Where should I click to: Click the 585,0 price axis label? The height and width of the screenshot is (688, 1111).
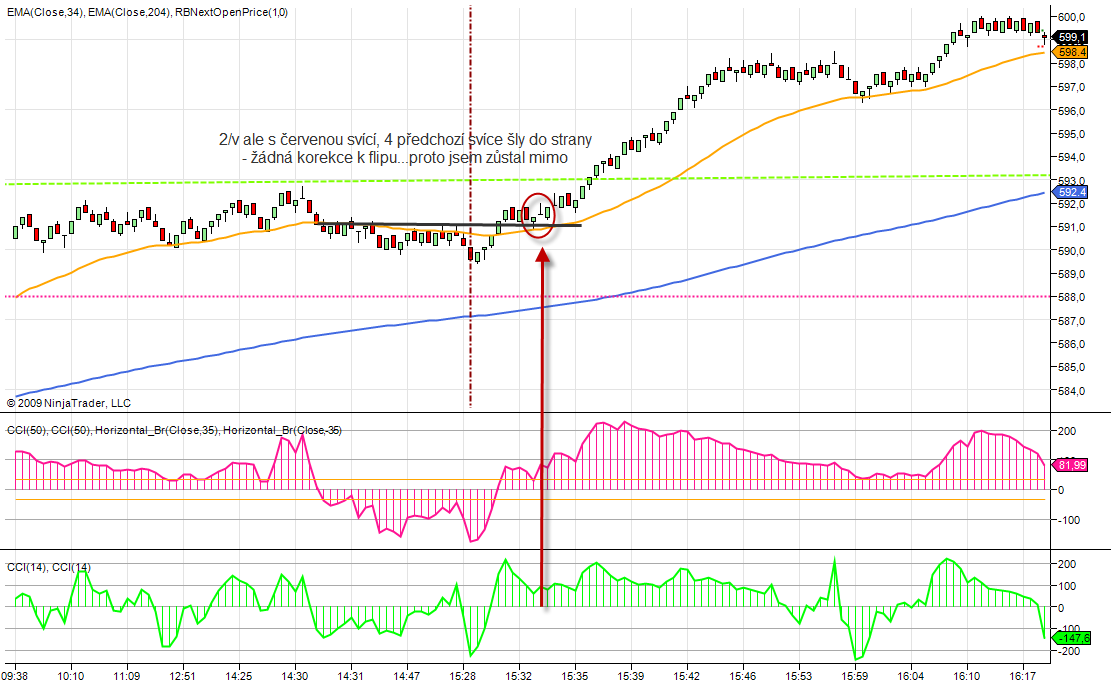click(1071, 368)
